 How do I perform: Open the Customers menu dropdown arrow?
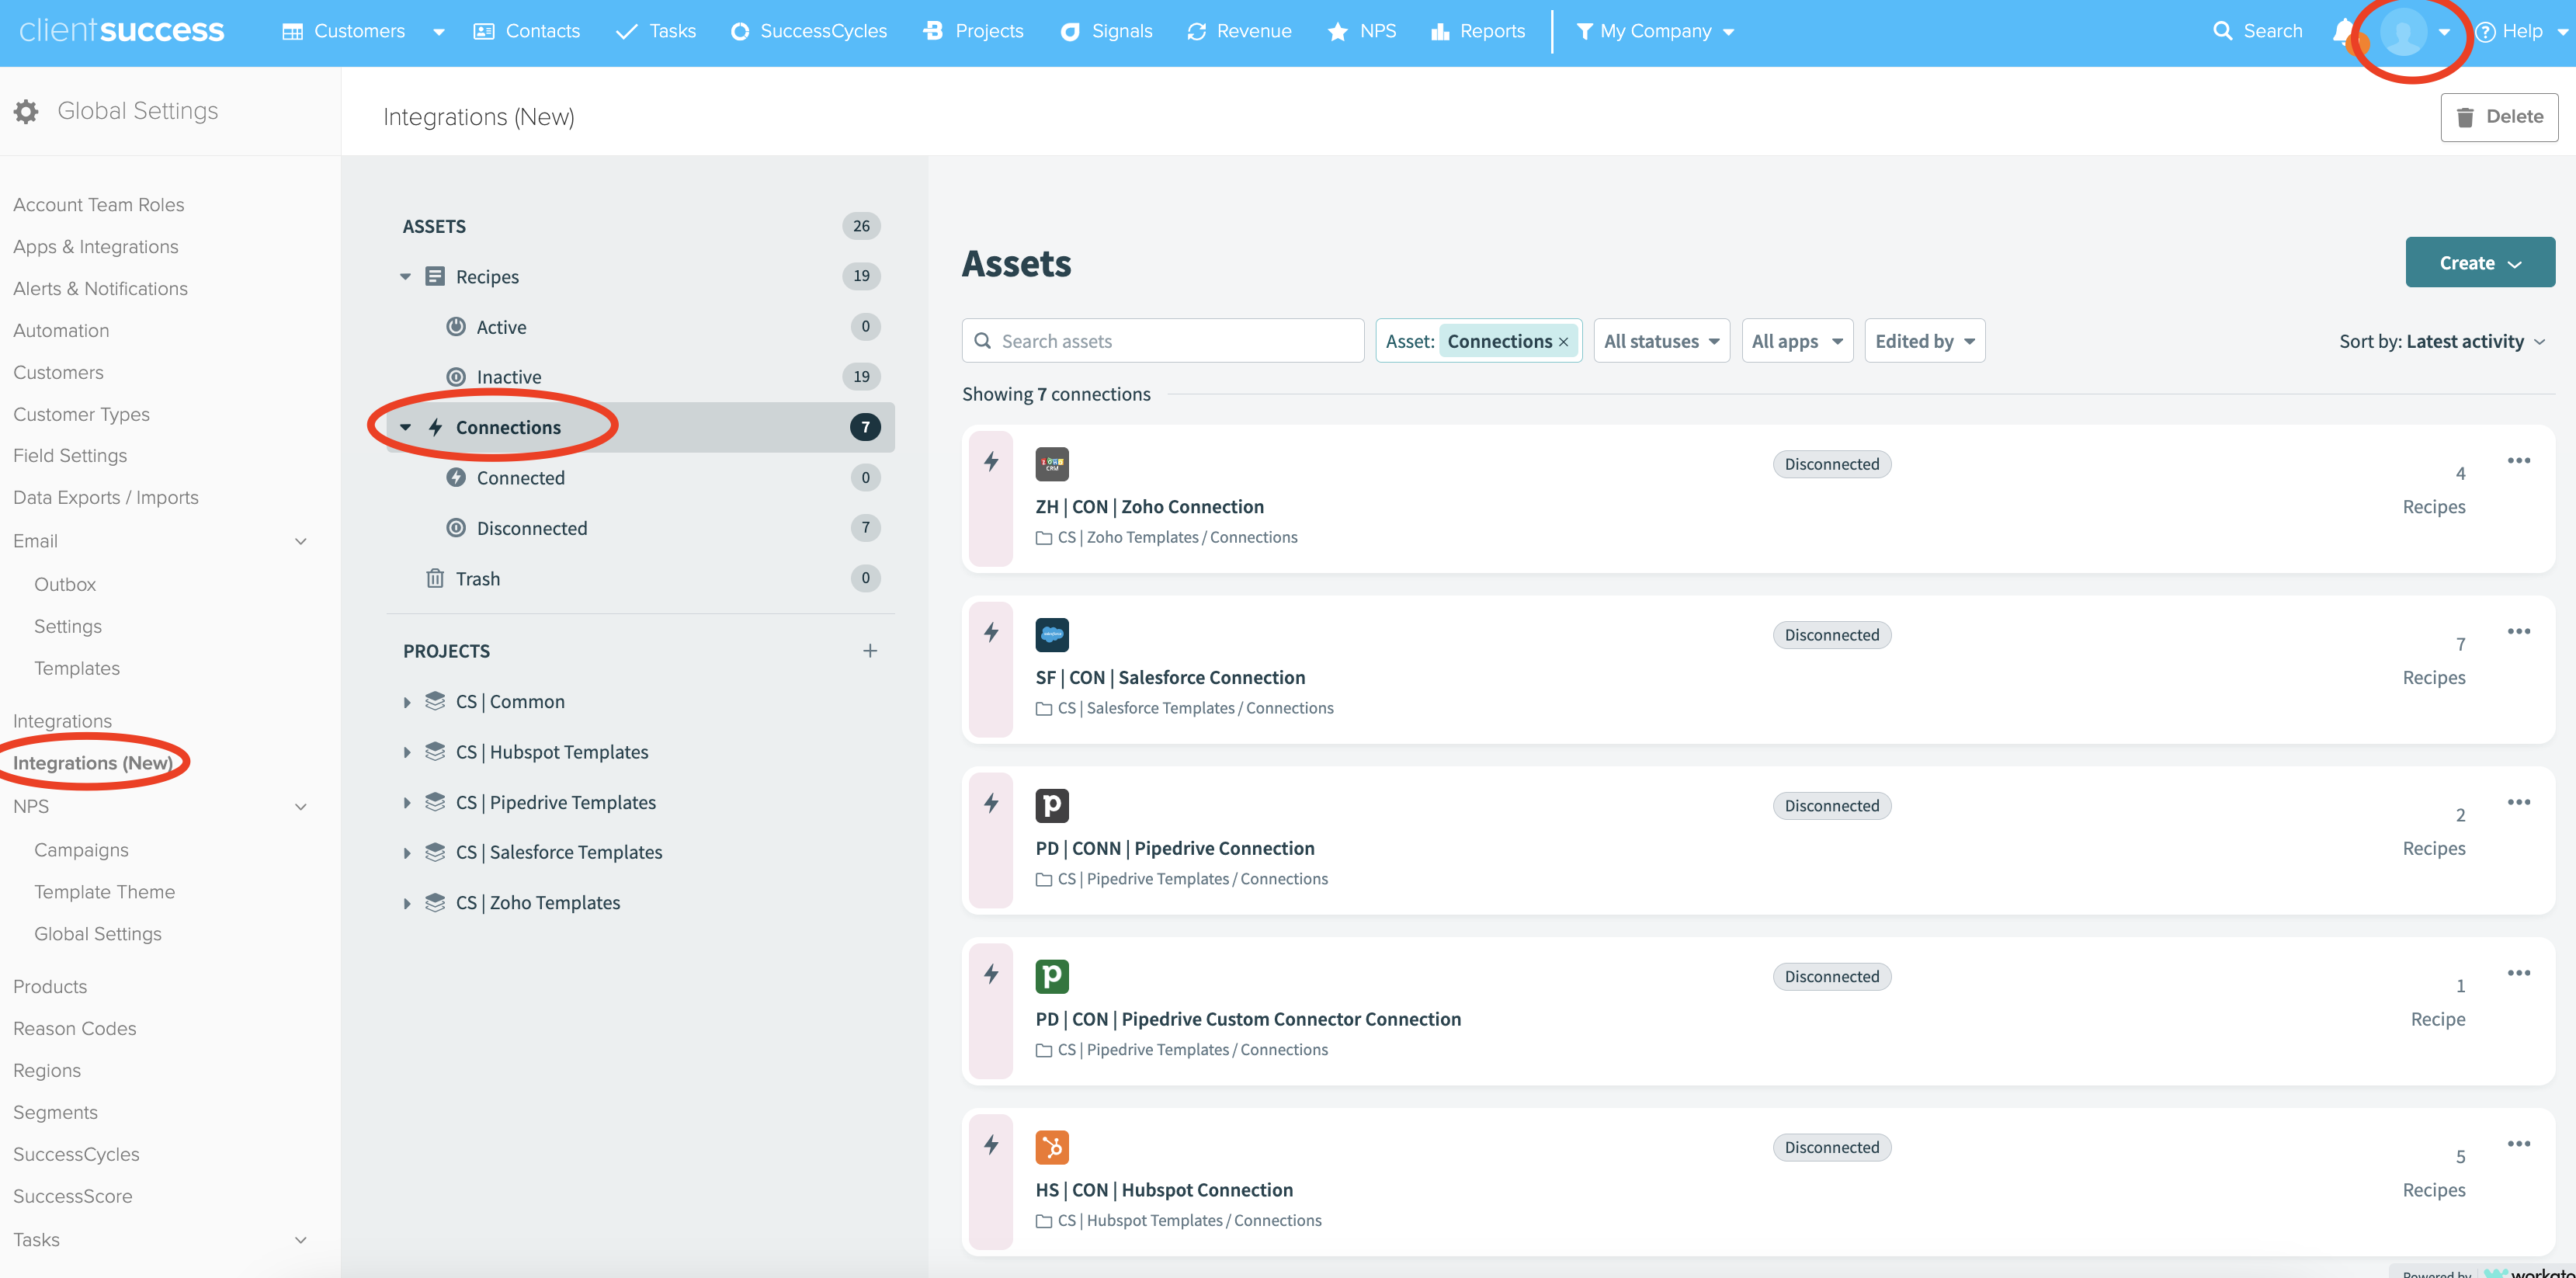438,32
